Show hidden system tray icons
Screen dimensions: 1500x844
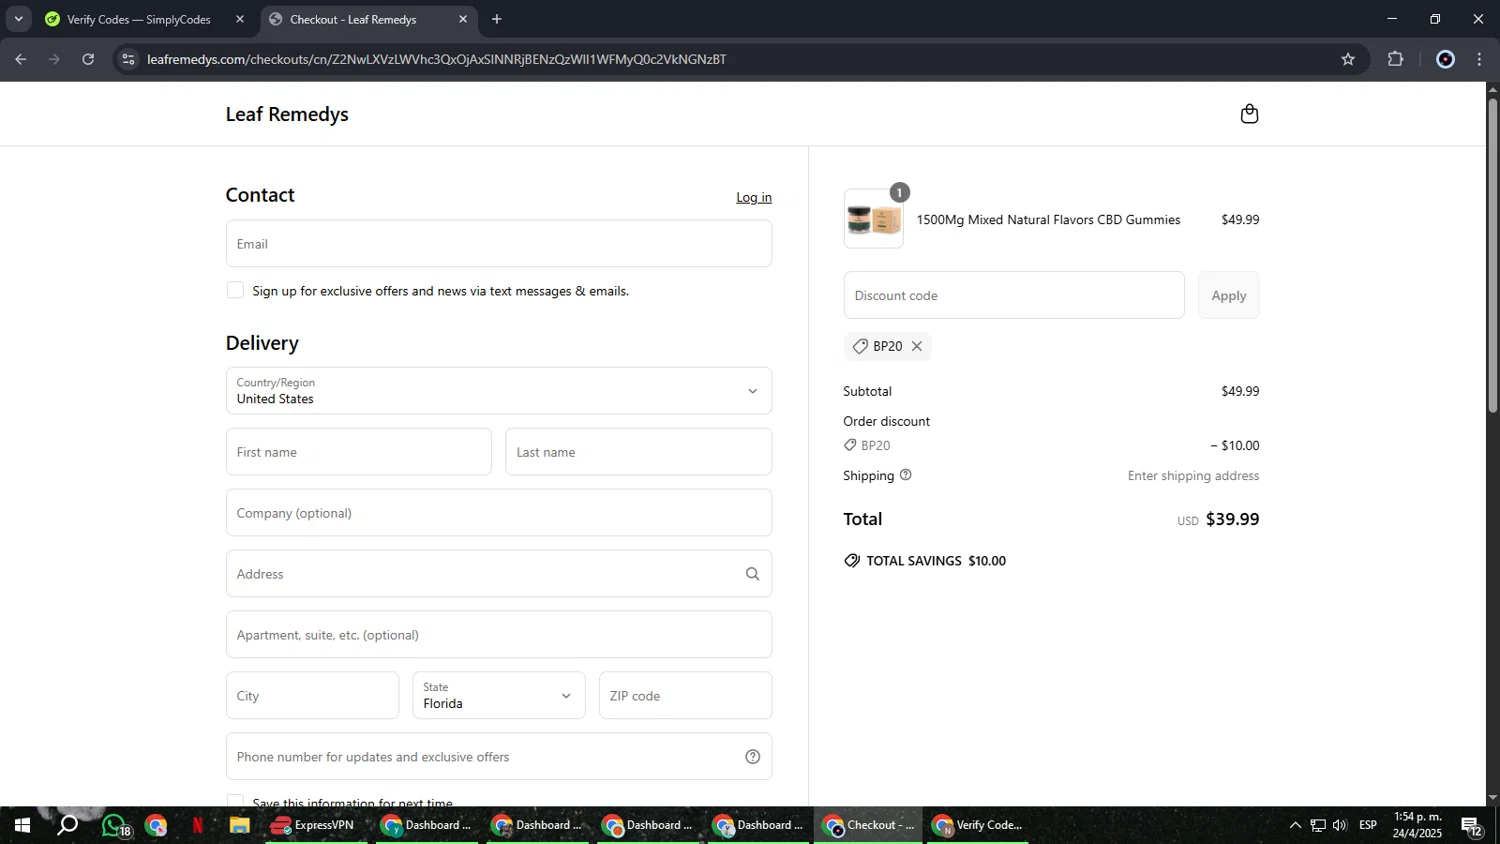coord(1295,825)
